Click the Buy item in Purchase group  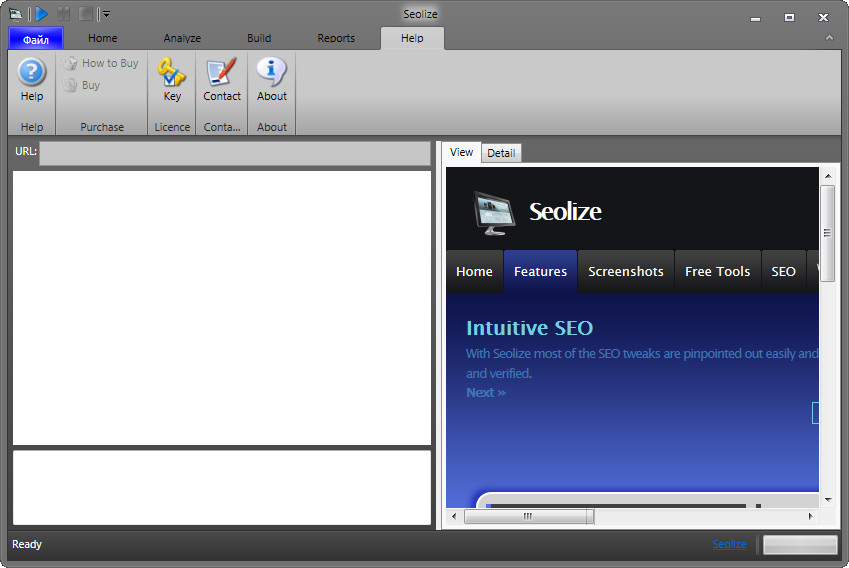(82, 85)
